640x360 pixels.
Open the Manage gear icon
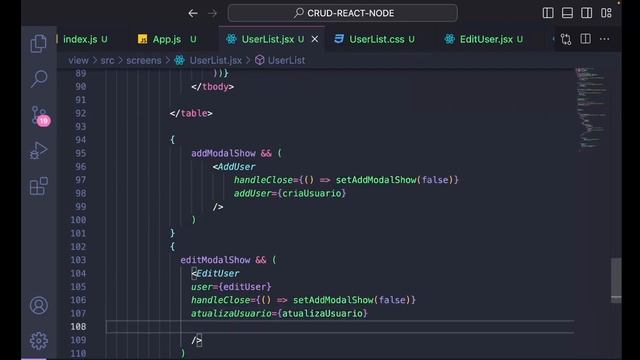point(39,340)
